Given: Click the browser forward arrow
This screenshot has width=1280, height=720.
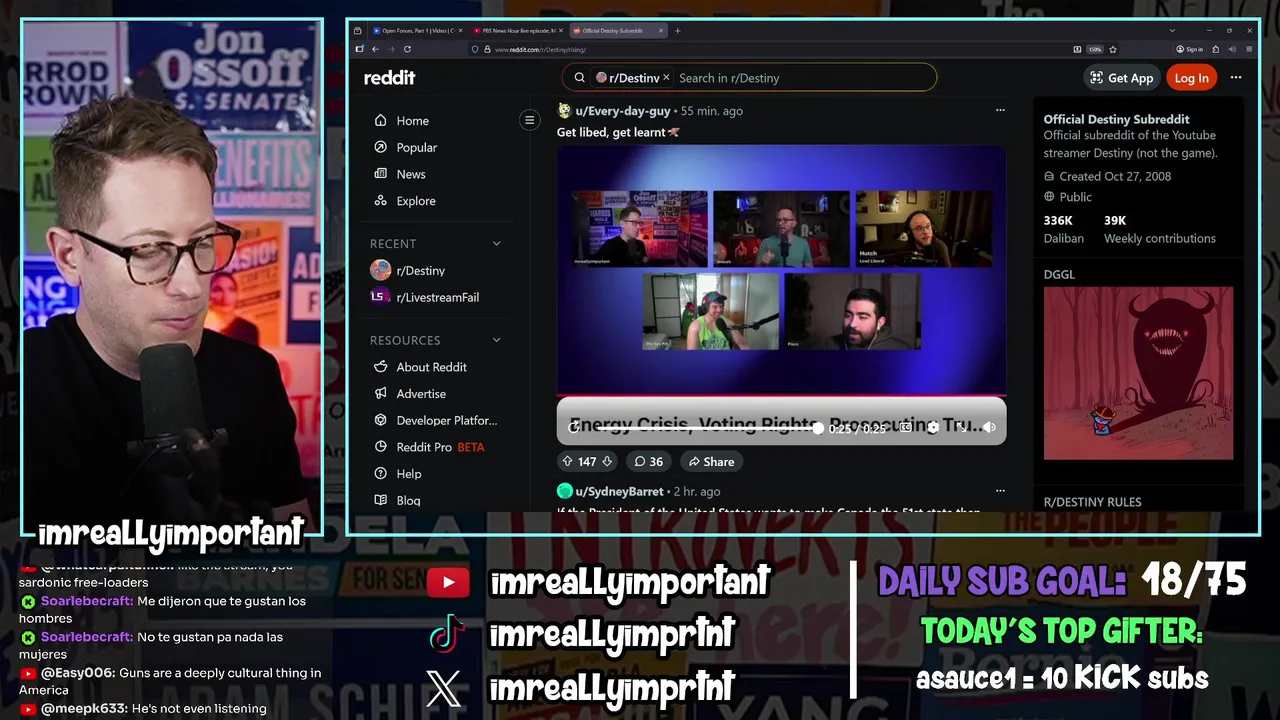Looking at the screenshot, I should 391,49.
